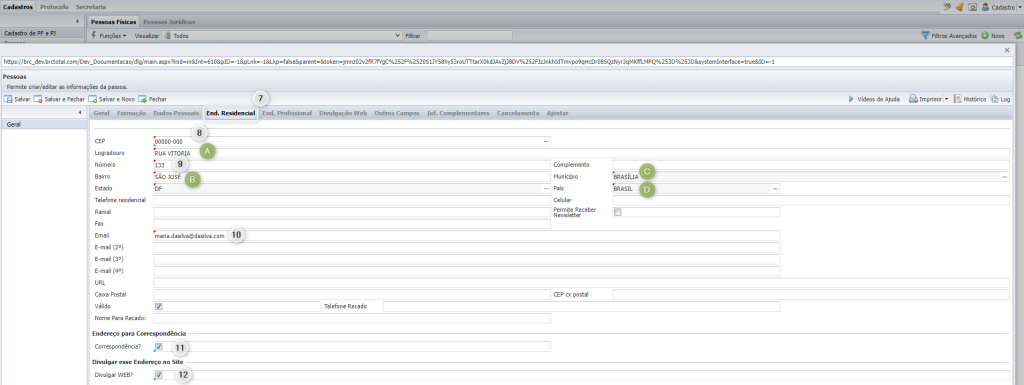Toggle the Válido checkbox
1024x385 pixels.
pyautogui.click(x=159, y=306)
